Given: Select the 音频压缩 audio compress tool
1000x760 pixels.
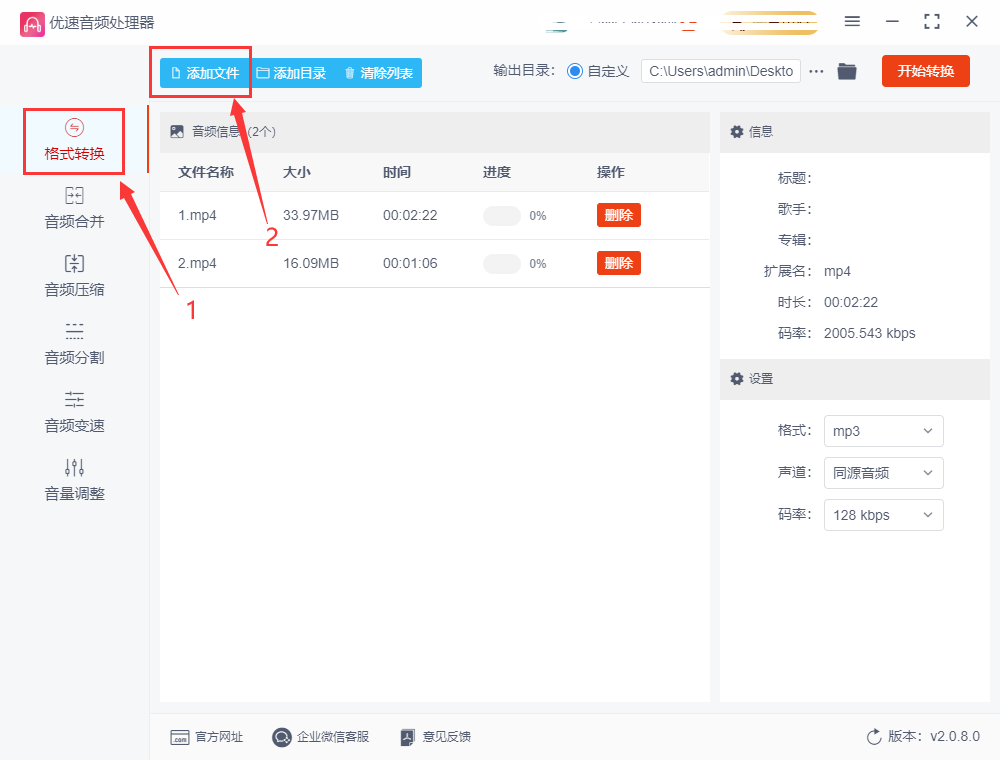Looking at the screenshot, I should click(x=74, y=276).
